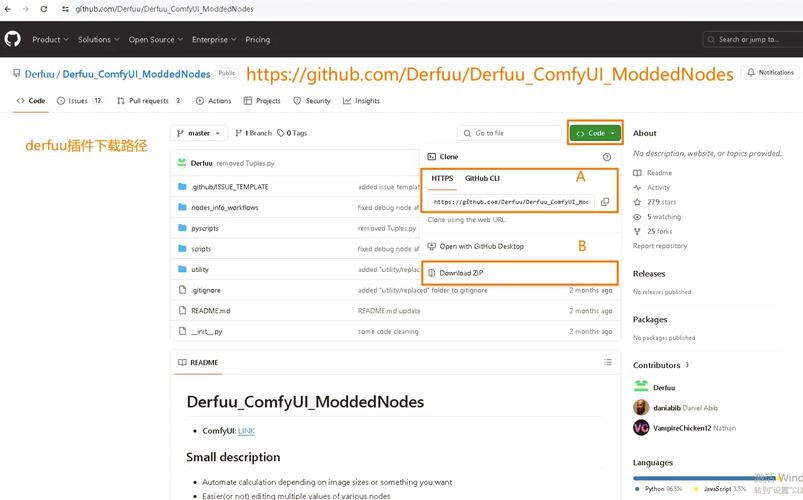Click the clone URL text field
The width and height of the screenshot is (803, 500).
point(511,202)
